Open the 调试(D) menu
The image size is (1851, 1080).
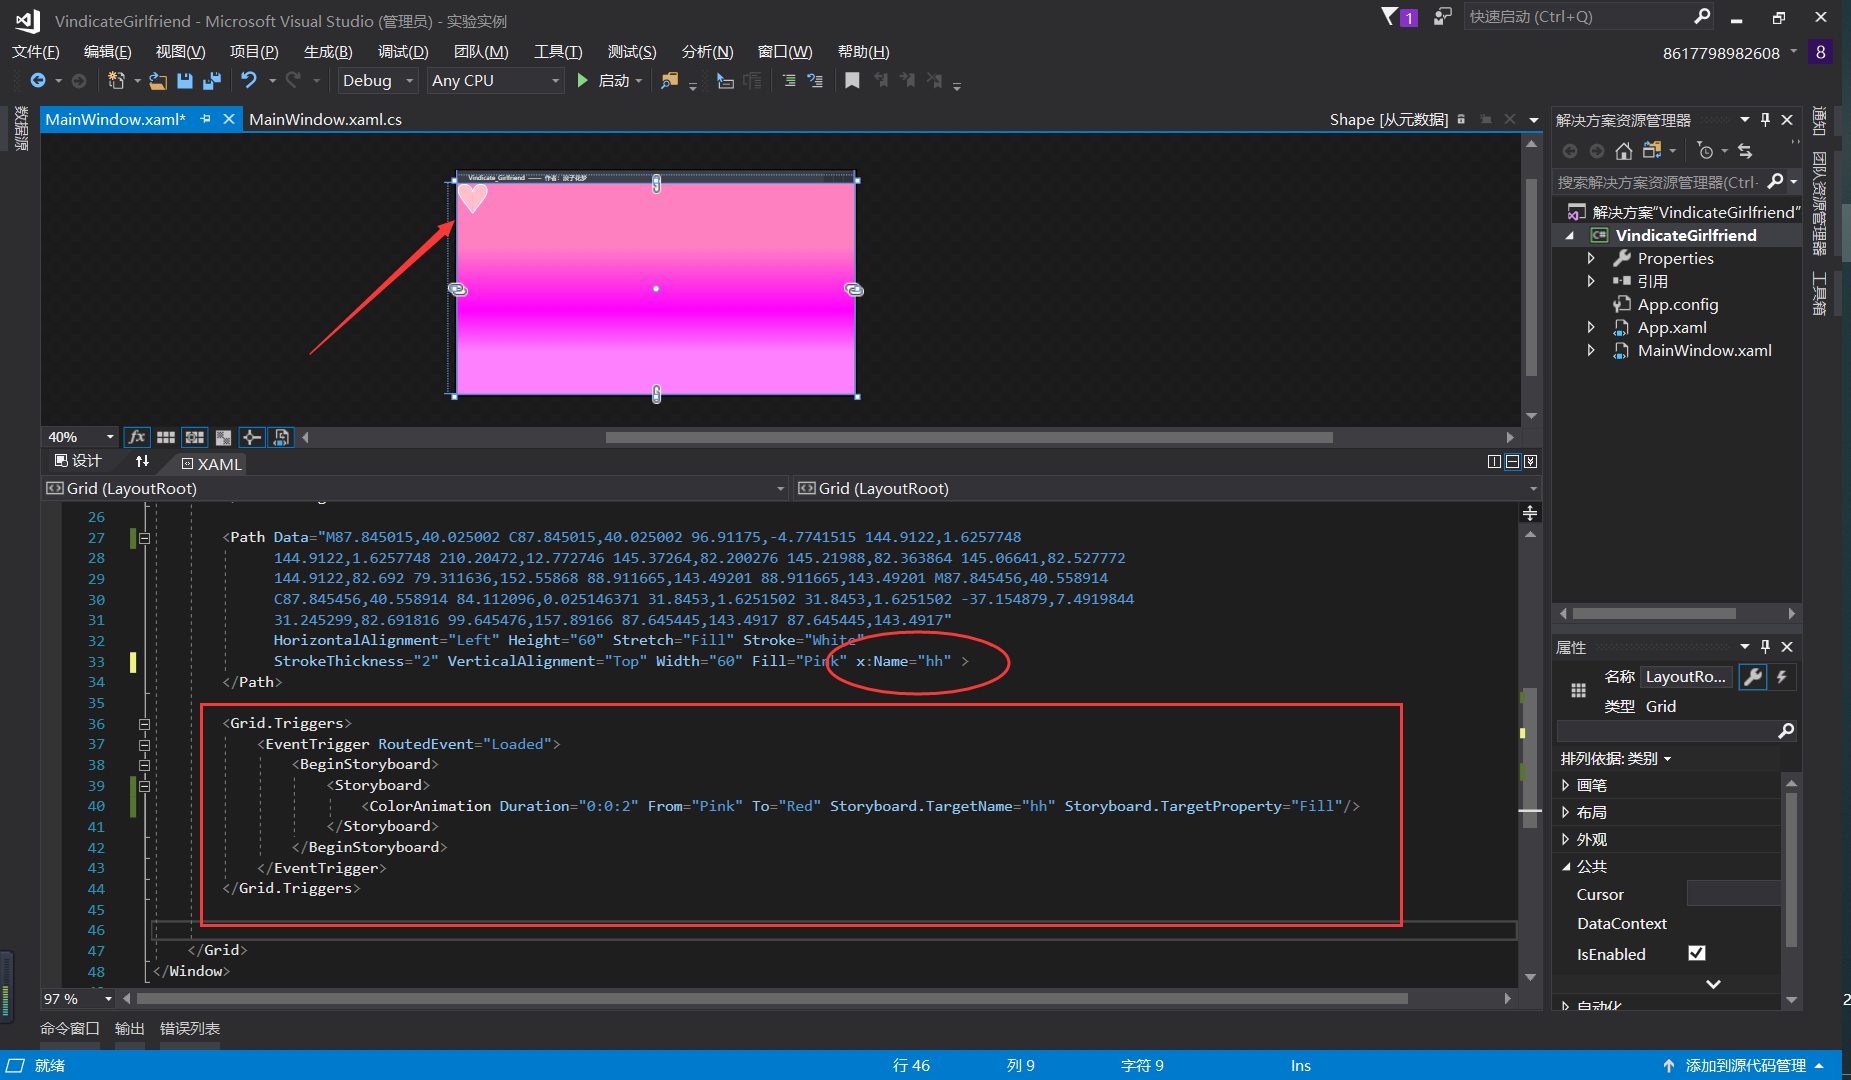point(403,51)
